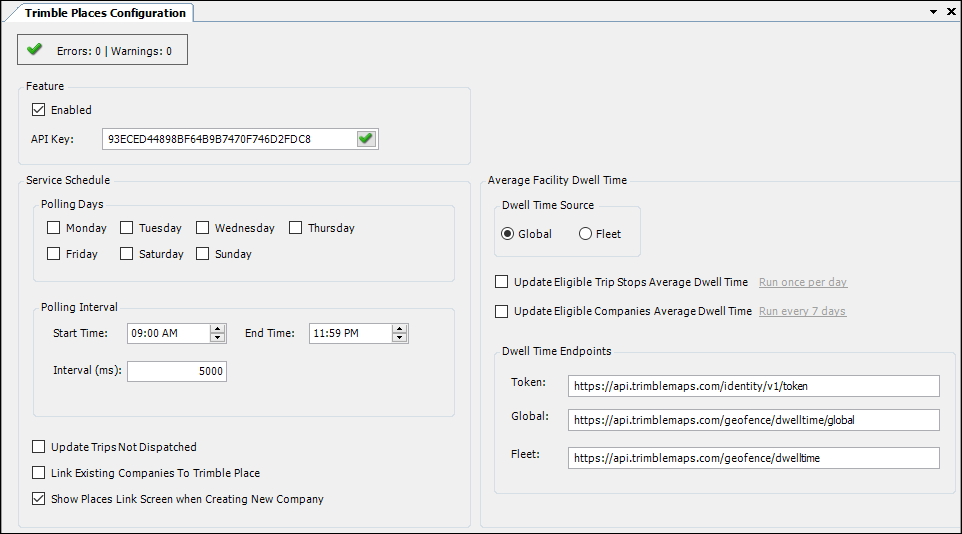The image size is (962, 534).
Task: Check the Saturday polling day box
Action: [x=127, y=254]
